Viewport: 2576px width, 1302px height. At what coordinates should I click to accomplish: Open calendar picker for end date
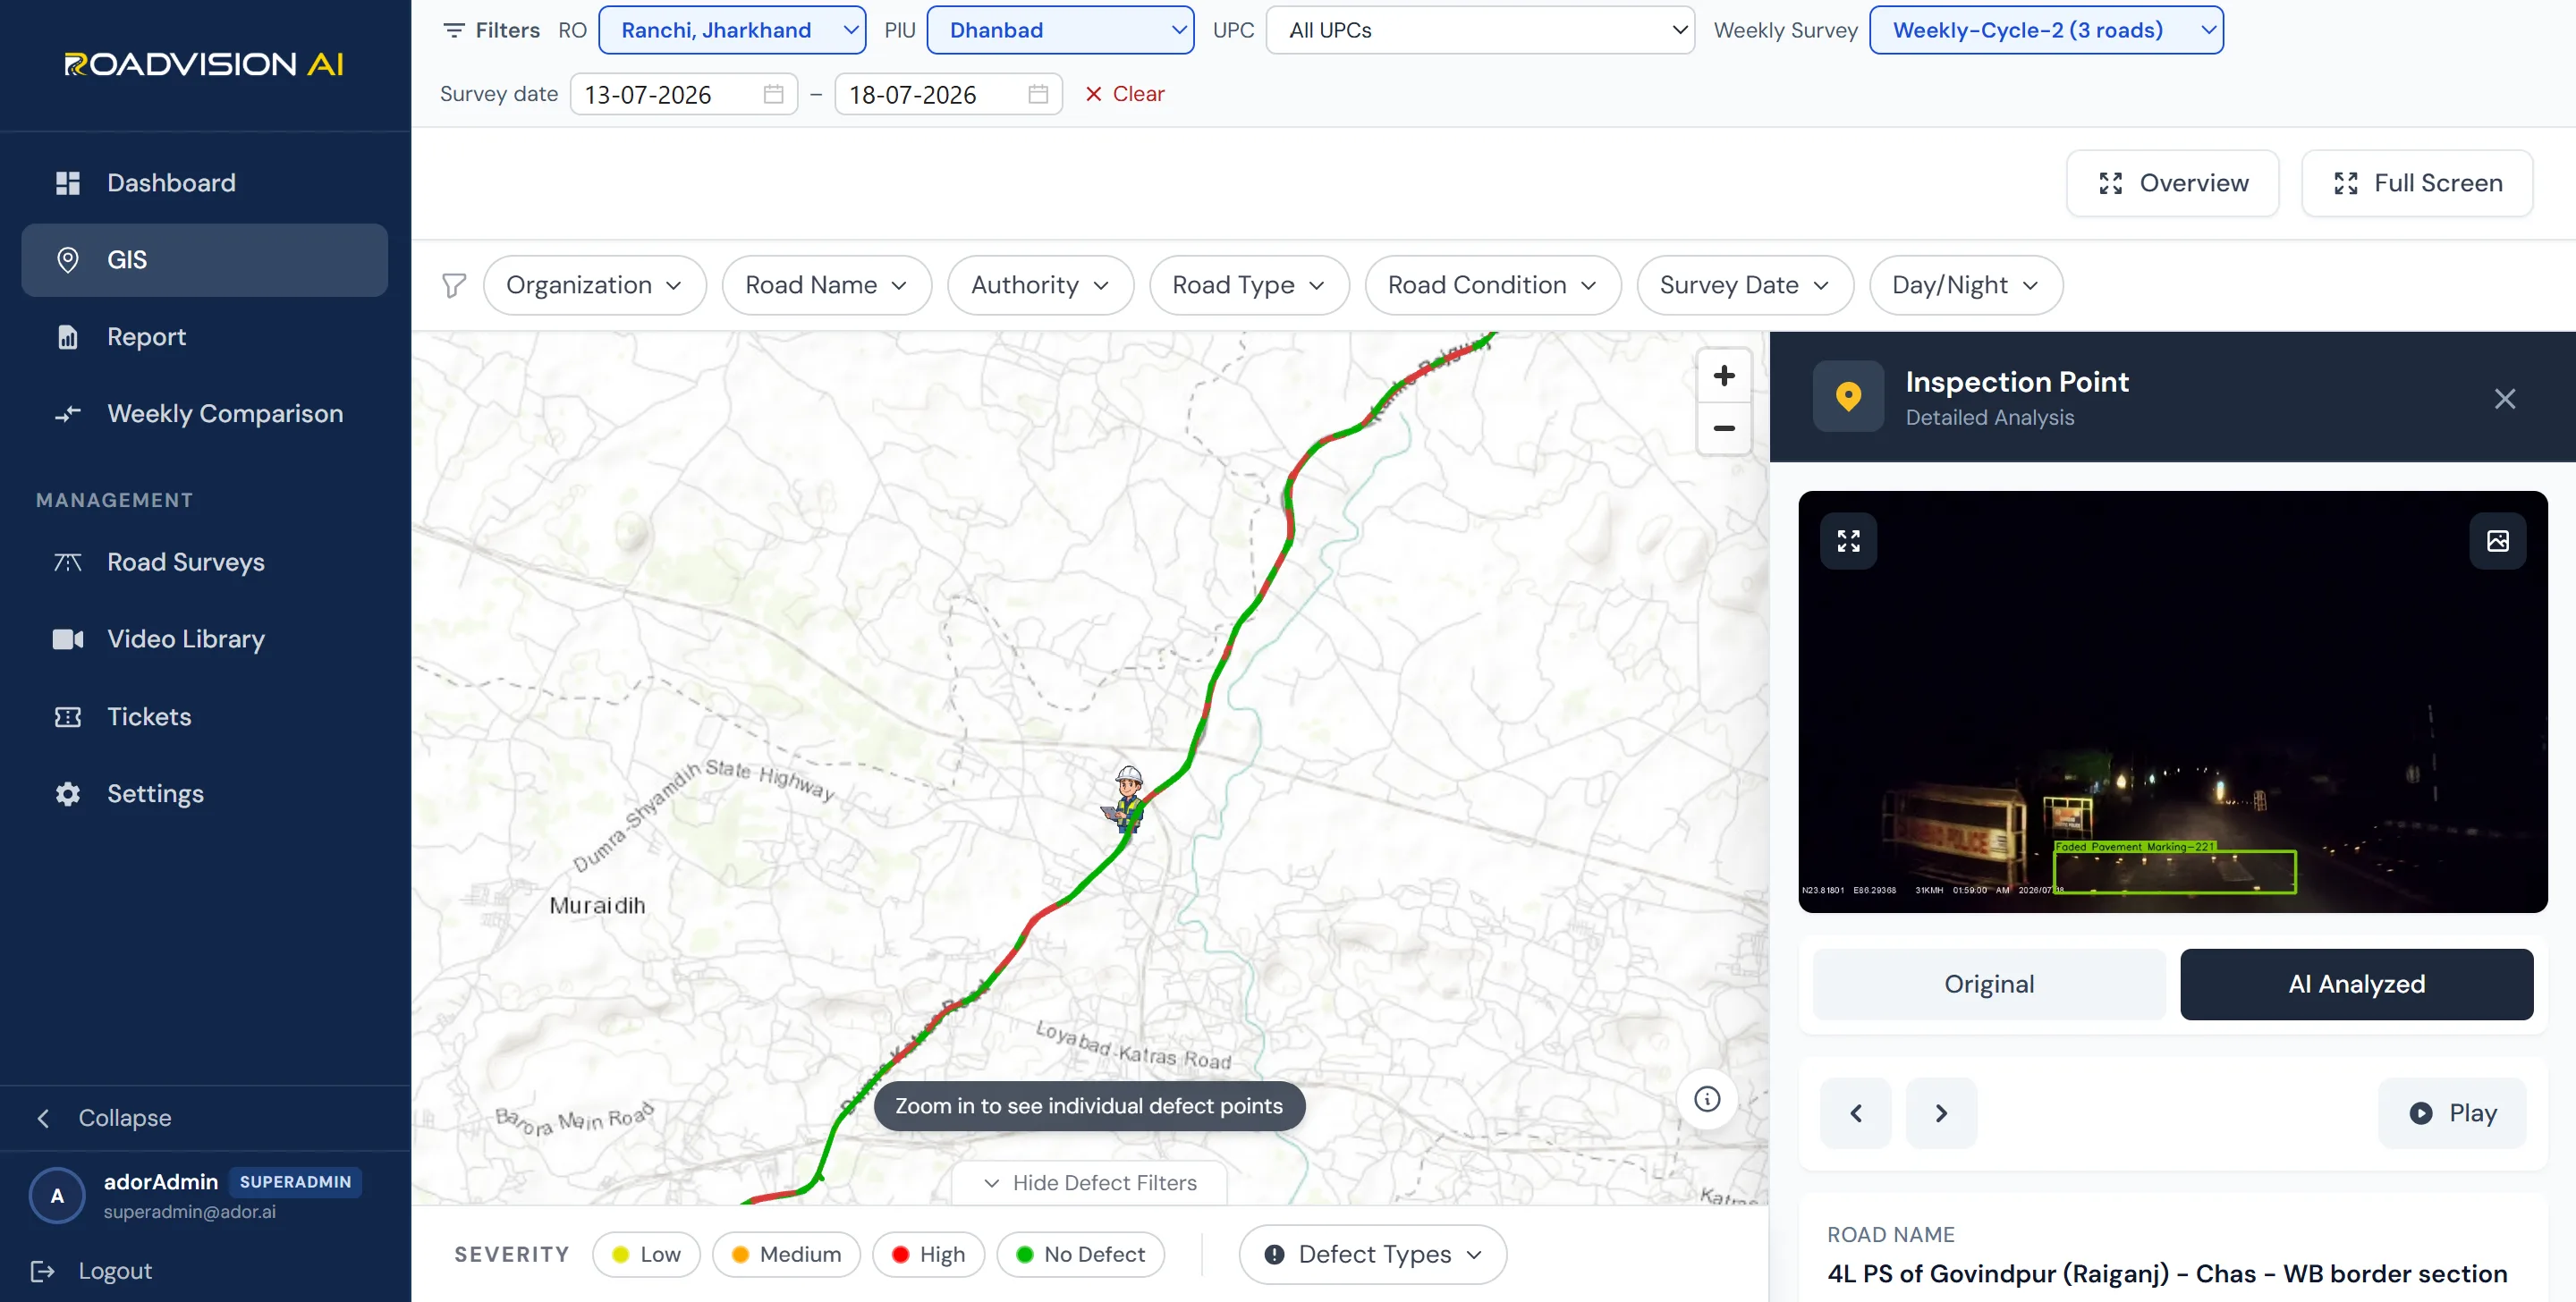1038,94
